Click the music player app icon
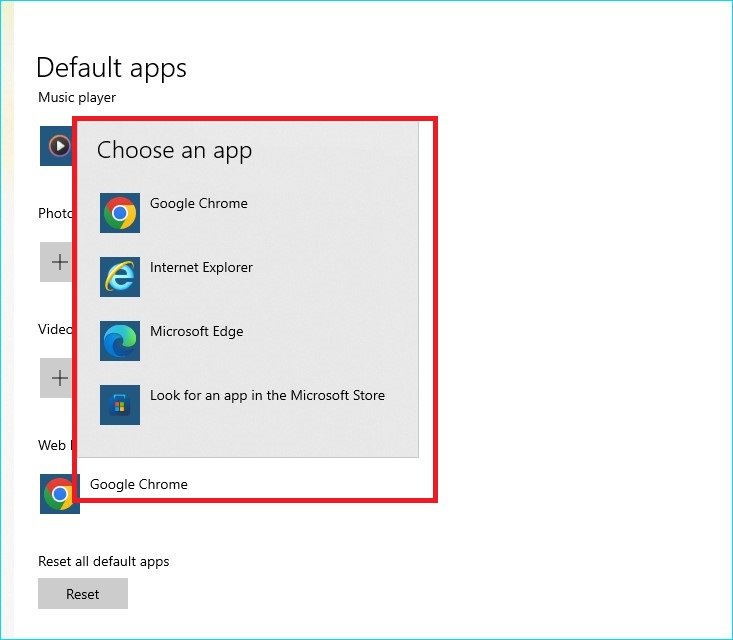The image size is (733, 640). pos(57,146)
